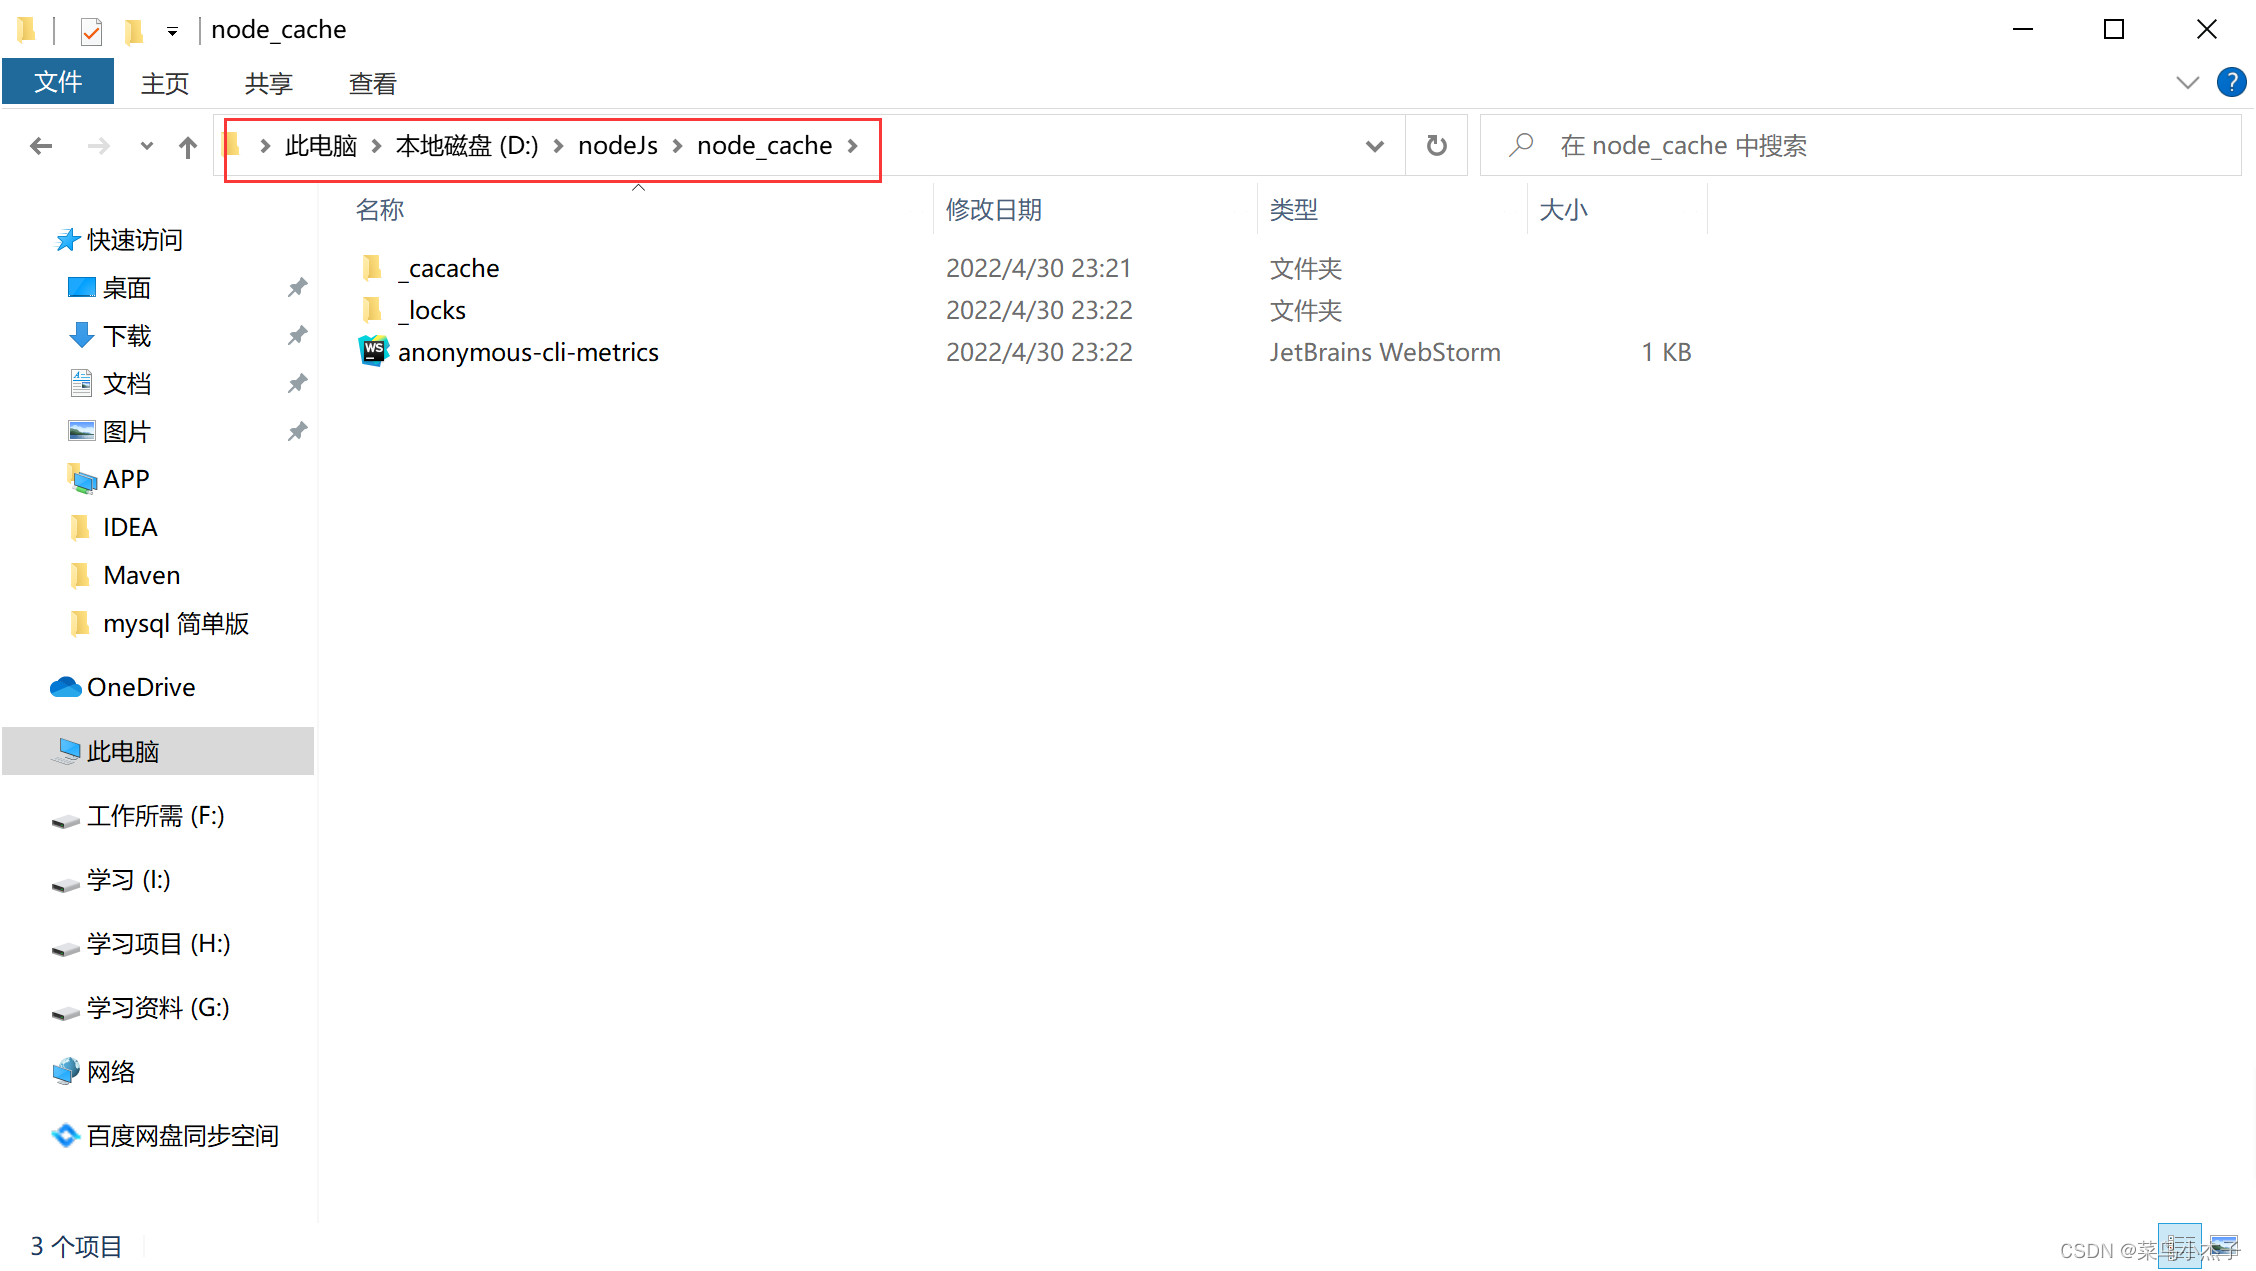Sort by 修改日期 column header
Screen dimensions: 2256x1271
click(x=993, y=210)
